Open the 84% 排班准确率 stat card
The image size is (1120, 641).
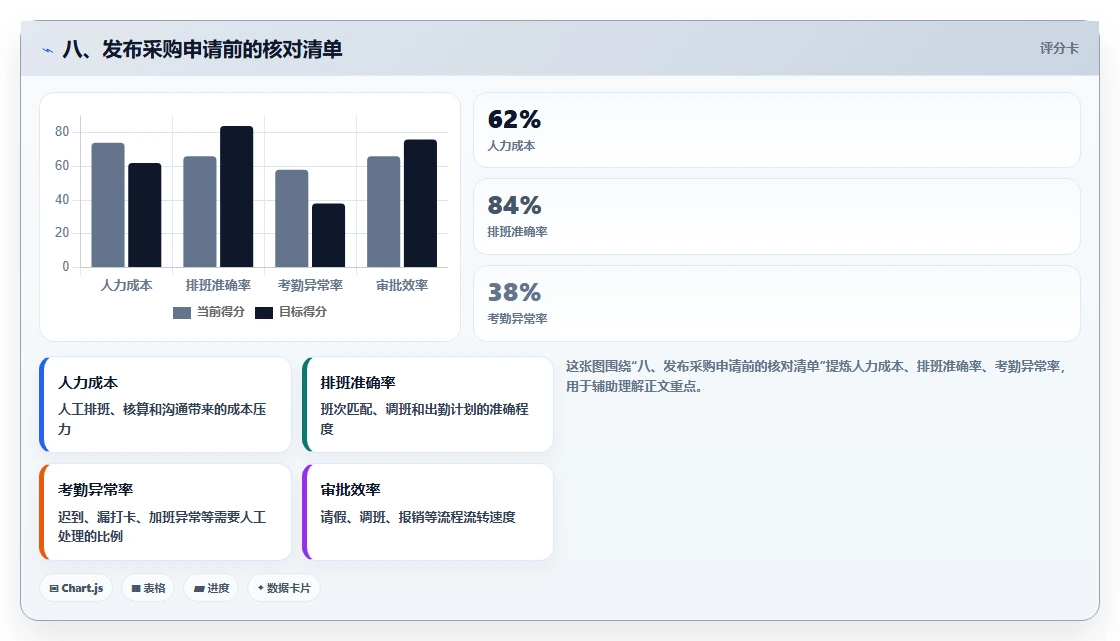pos(776,217)
